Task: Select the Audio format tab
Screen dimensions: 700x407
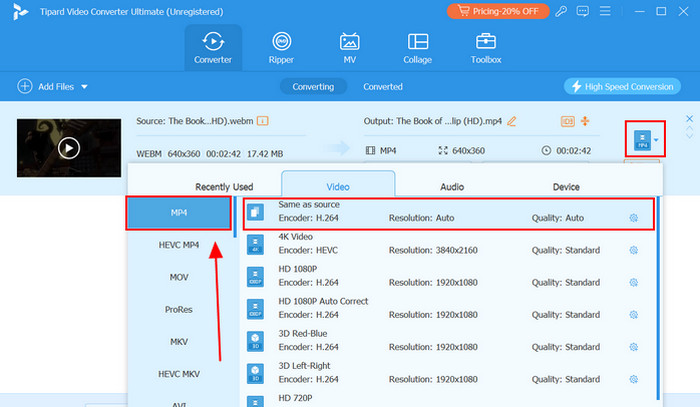Action: point(452,187)
